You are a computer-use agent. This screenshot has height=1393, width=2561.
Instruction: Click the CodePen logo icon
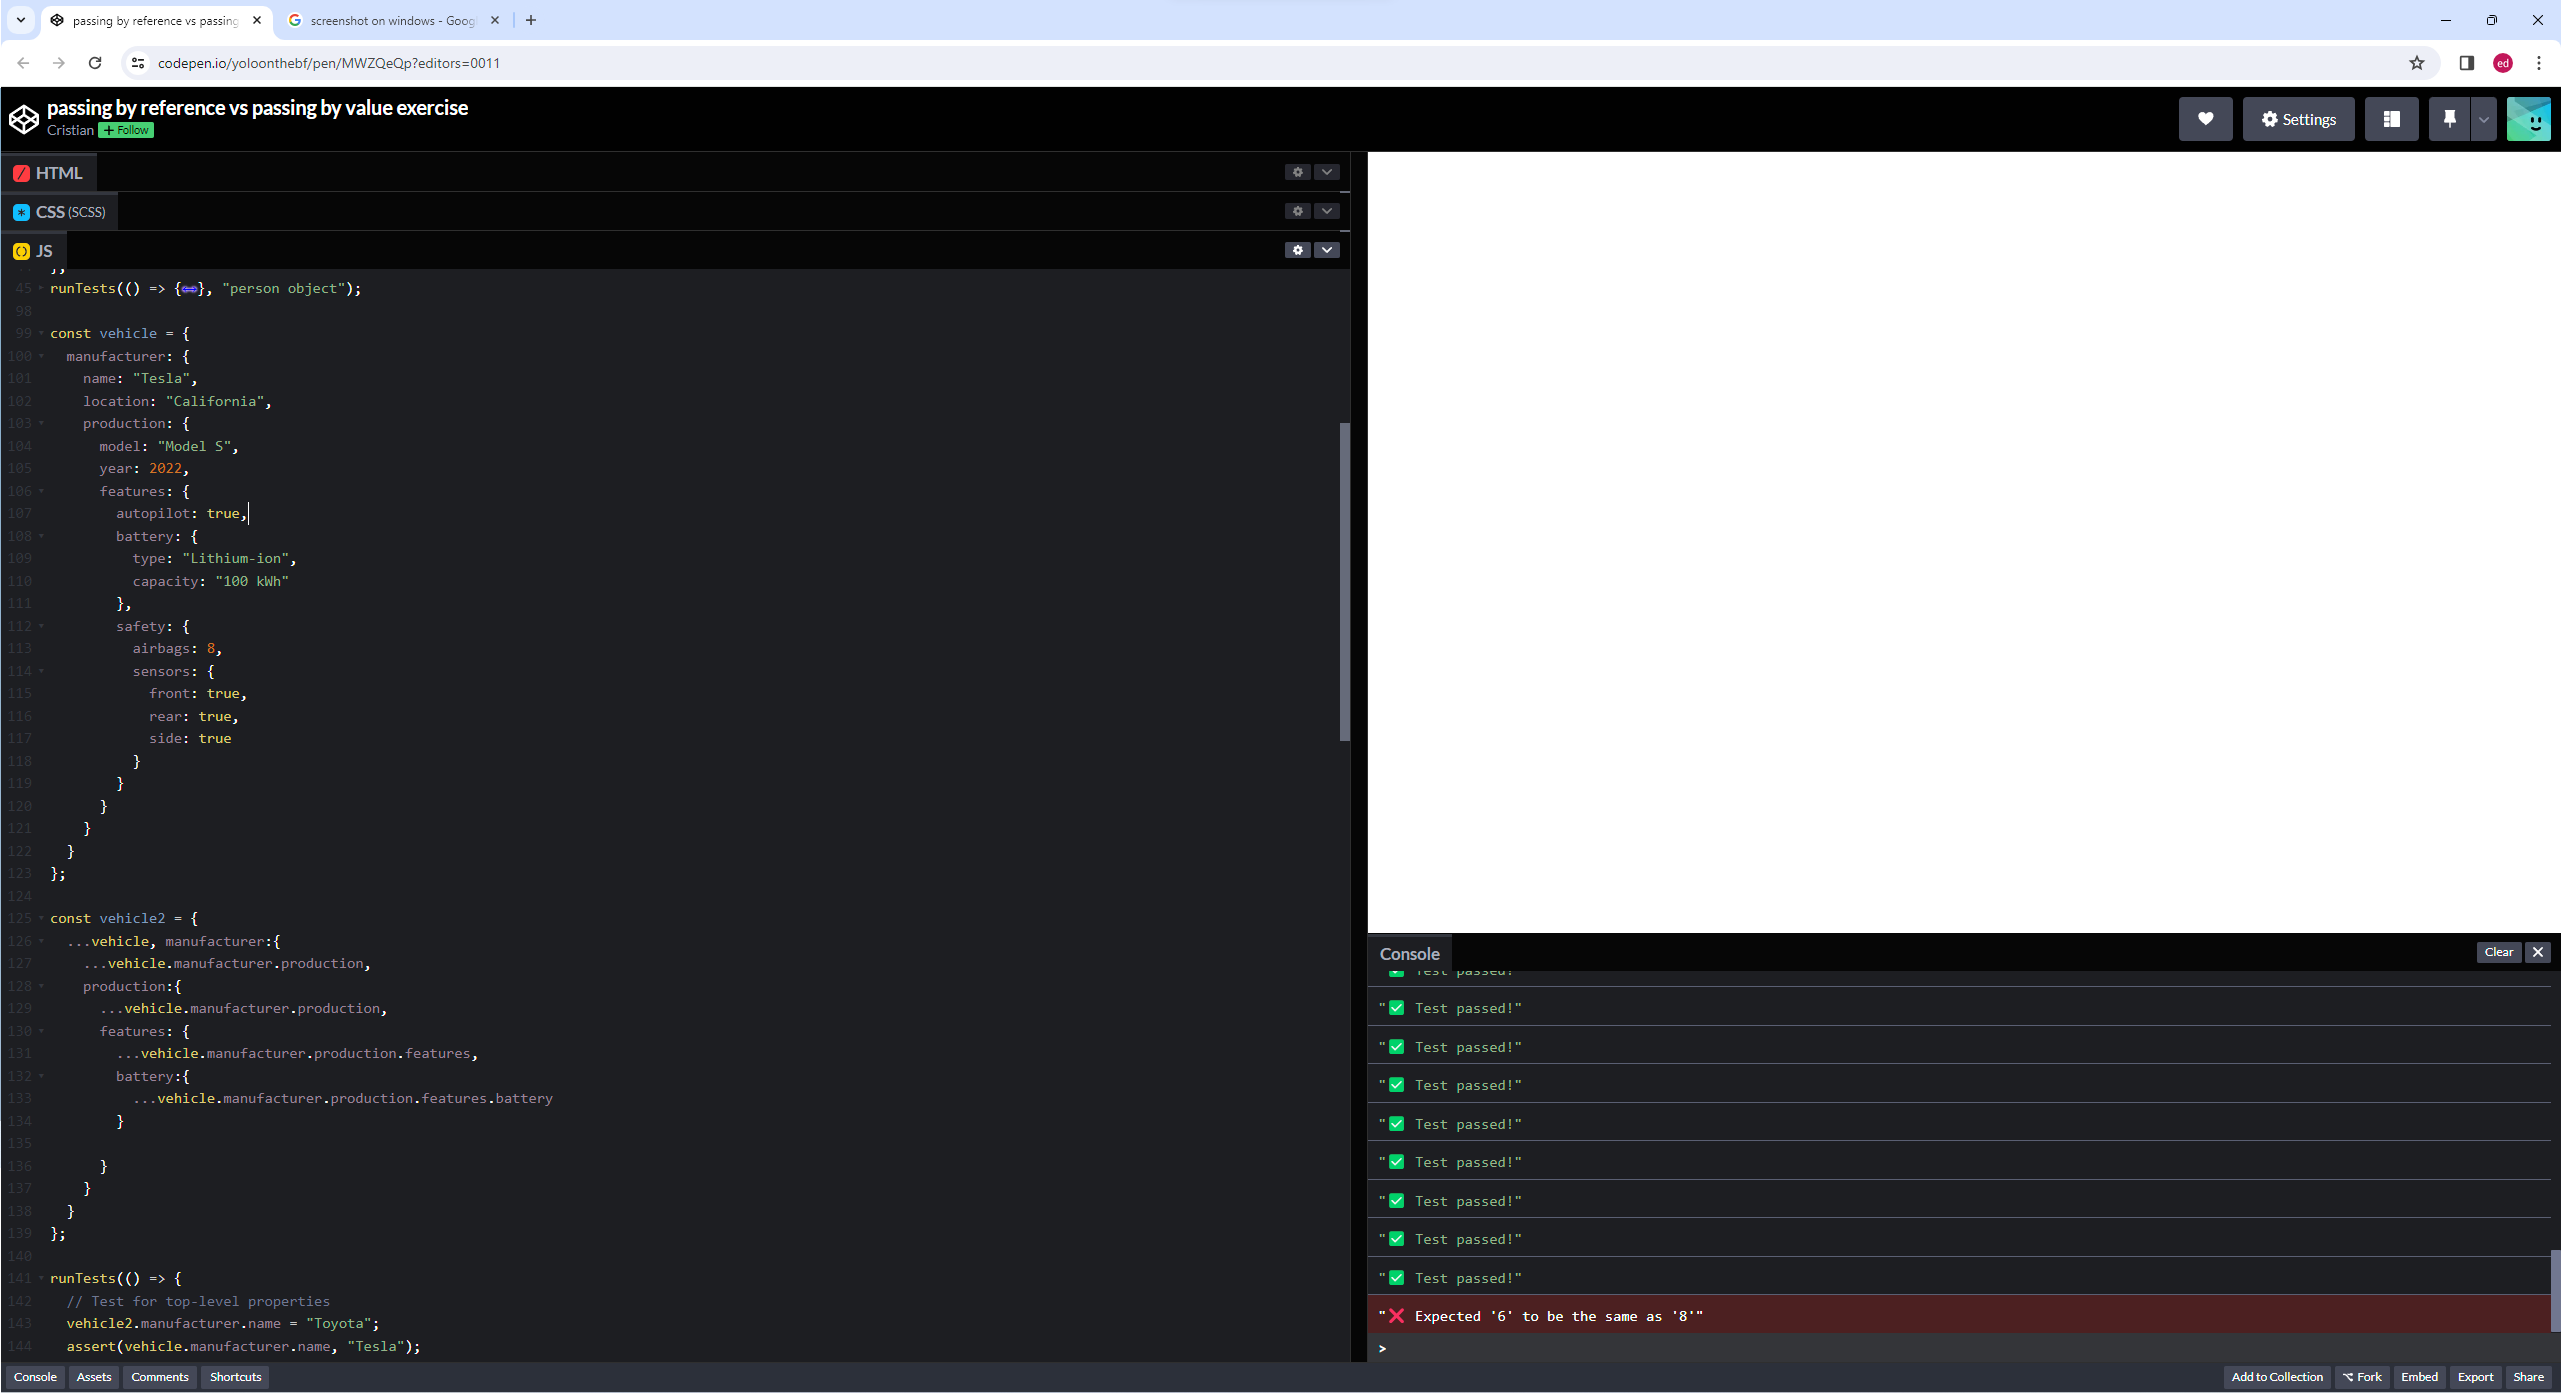click(x=24, y=118)
